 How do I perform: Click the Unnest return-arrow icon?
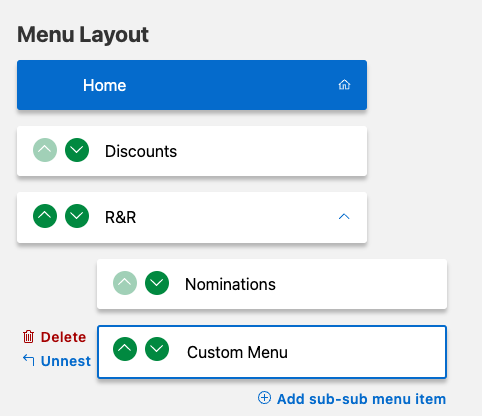[29, 360]
